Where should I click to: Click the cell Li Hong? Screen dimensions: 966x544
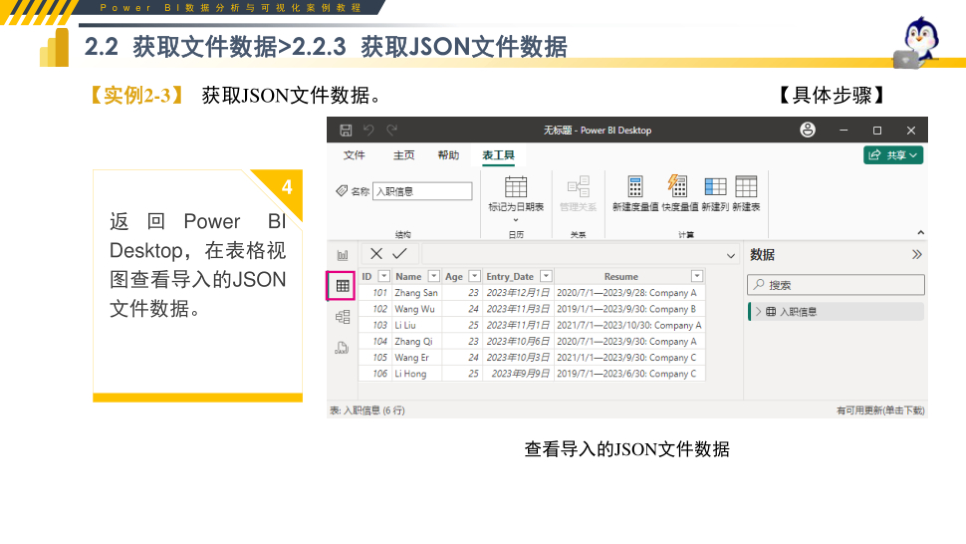(416, 373)
